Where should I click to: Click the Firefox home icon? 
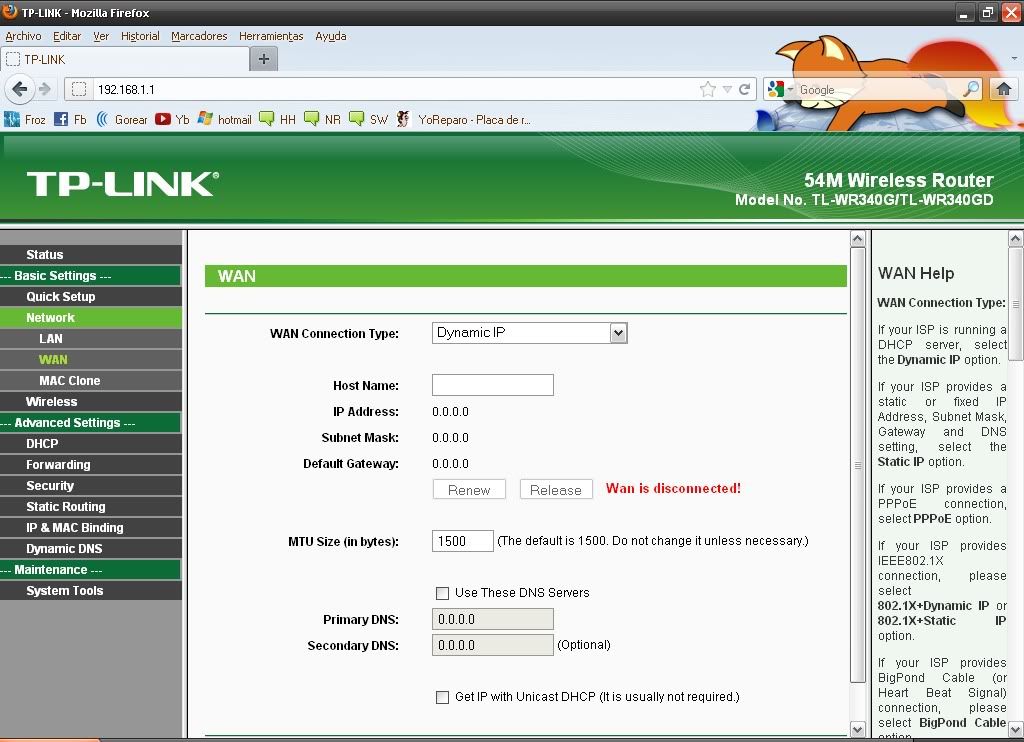pyautogui.click(x=1004, y=89)
